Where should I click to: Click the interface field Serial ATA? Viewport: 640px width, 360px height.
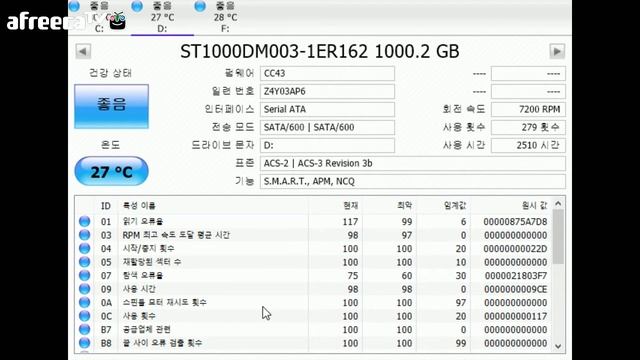pos(327,109)
